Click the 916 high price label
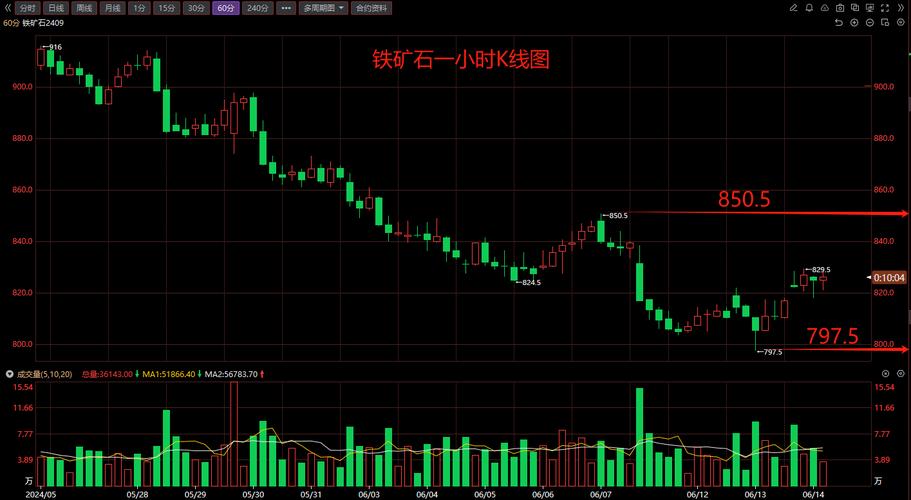 click(x=53, y=47)
